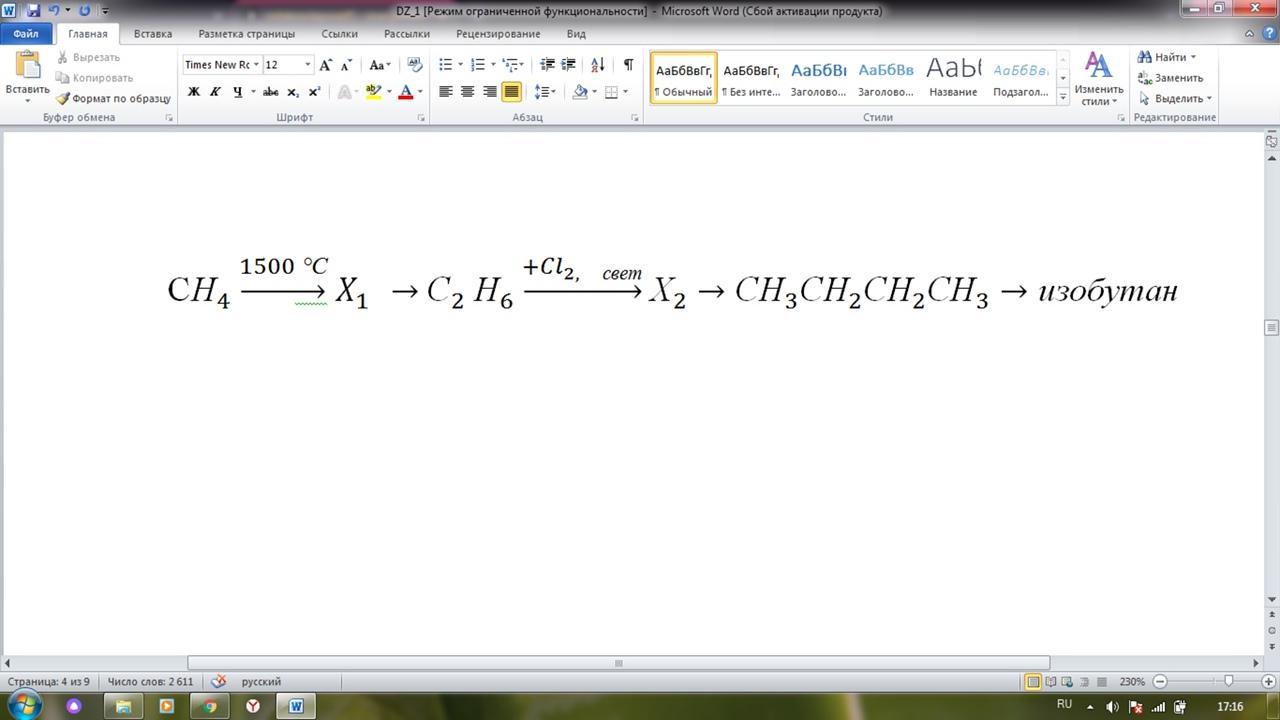Toggle show paragraph marks
Viewport: 1280px width, 720px height.
tap(628, 65)
